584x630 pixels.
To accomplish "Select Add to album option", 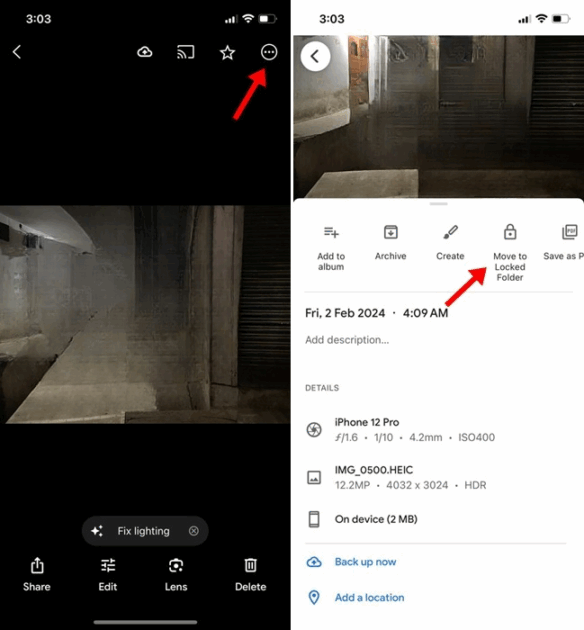I will tap(331, 249).
